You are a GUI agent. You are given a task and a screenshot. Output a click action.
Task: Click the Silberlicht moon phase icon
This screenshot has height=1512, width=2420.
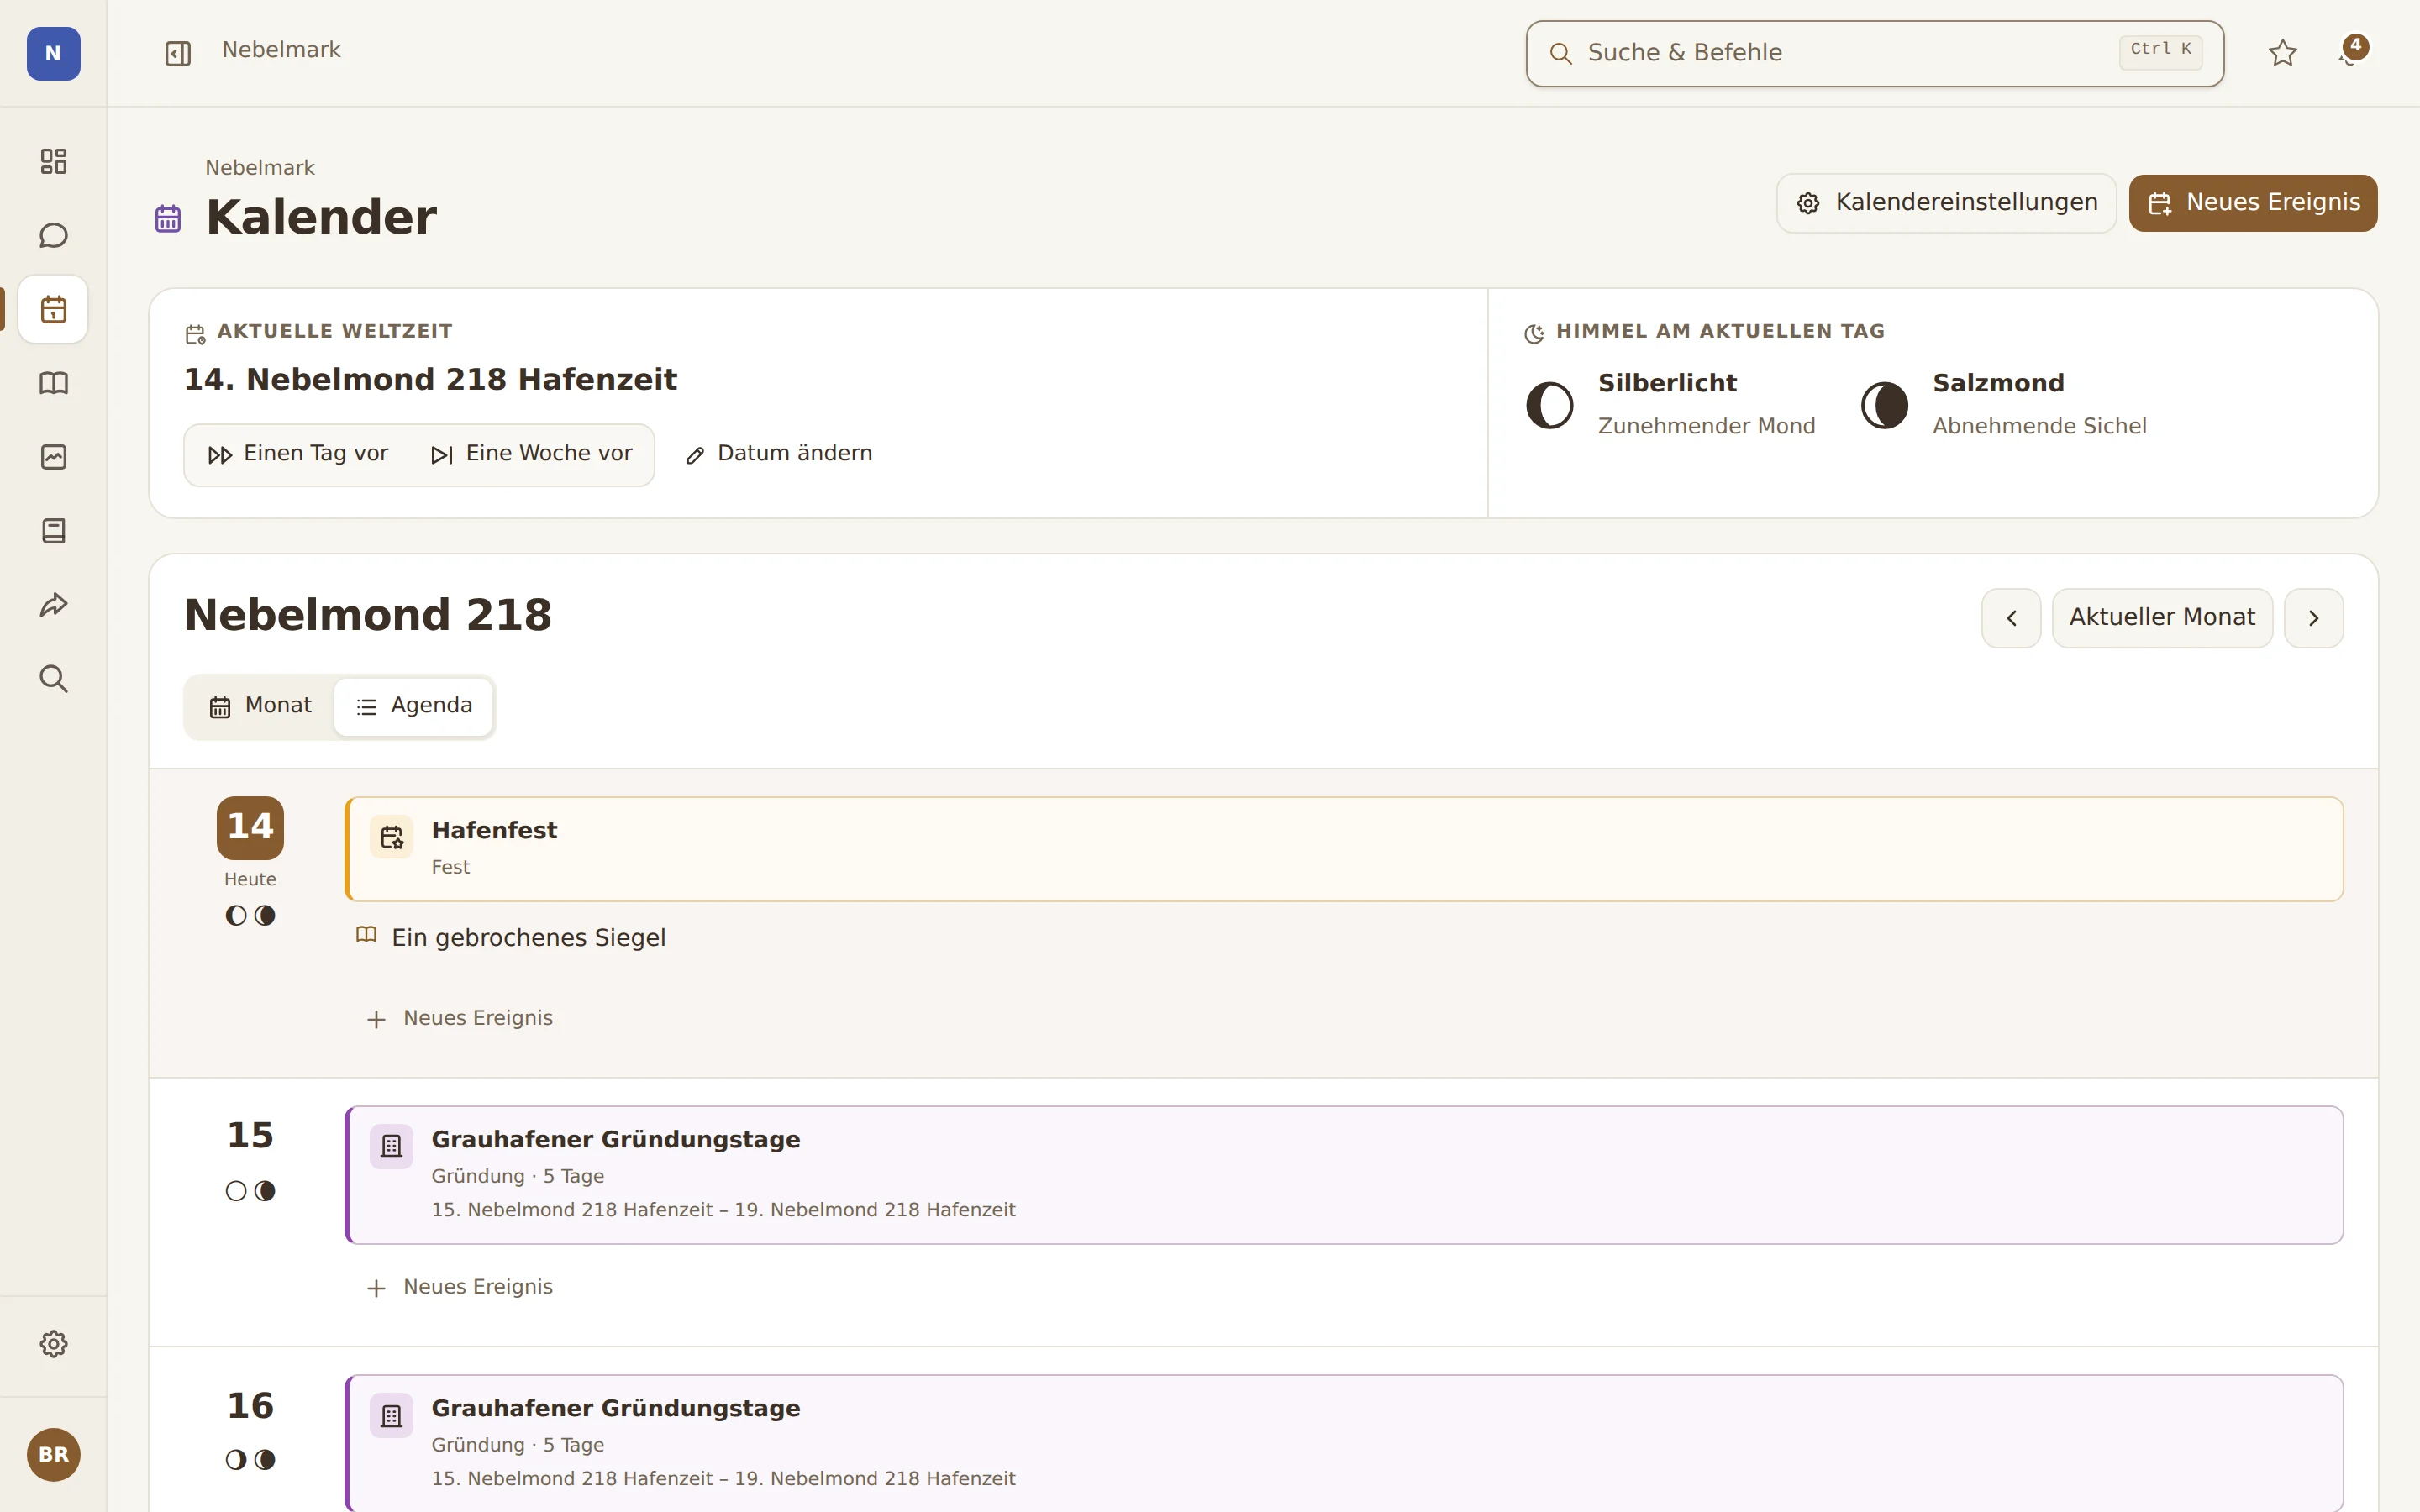point(1549,405)
